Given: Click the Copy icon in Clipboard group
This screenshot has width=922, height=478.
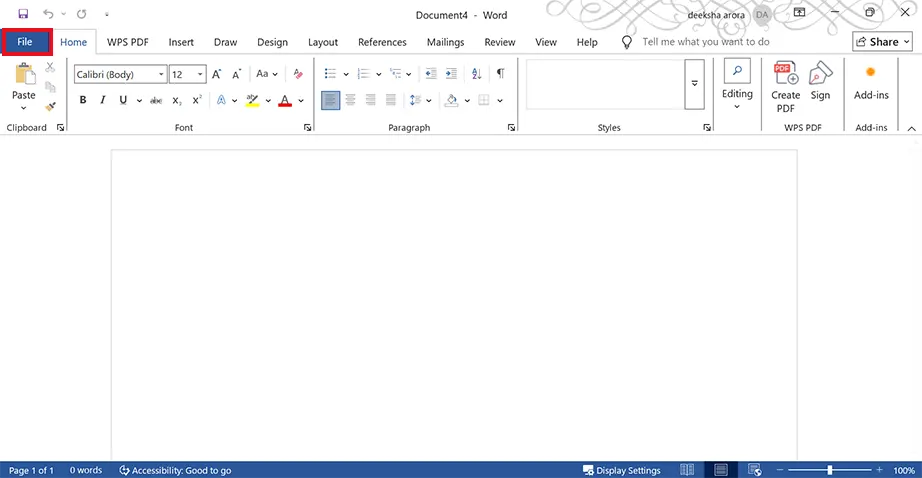Looking at the screenshot, I should coord(50,87).
